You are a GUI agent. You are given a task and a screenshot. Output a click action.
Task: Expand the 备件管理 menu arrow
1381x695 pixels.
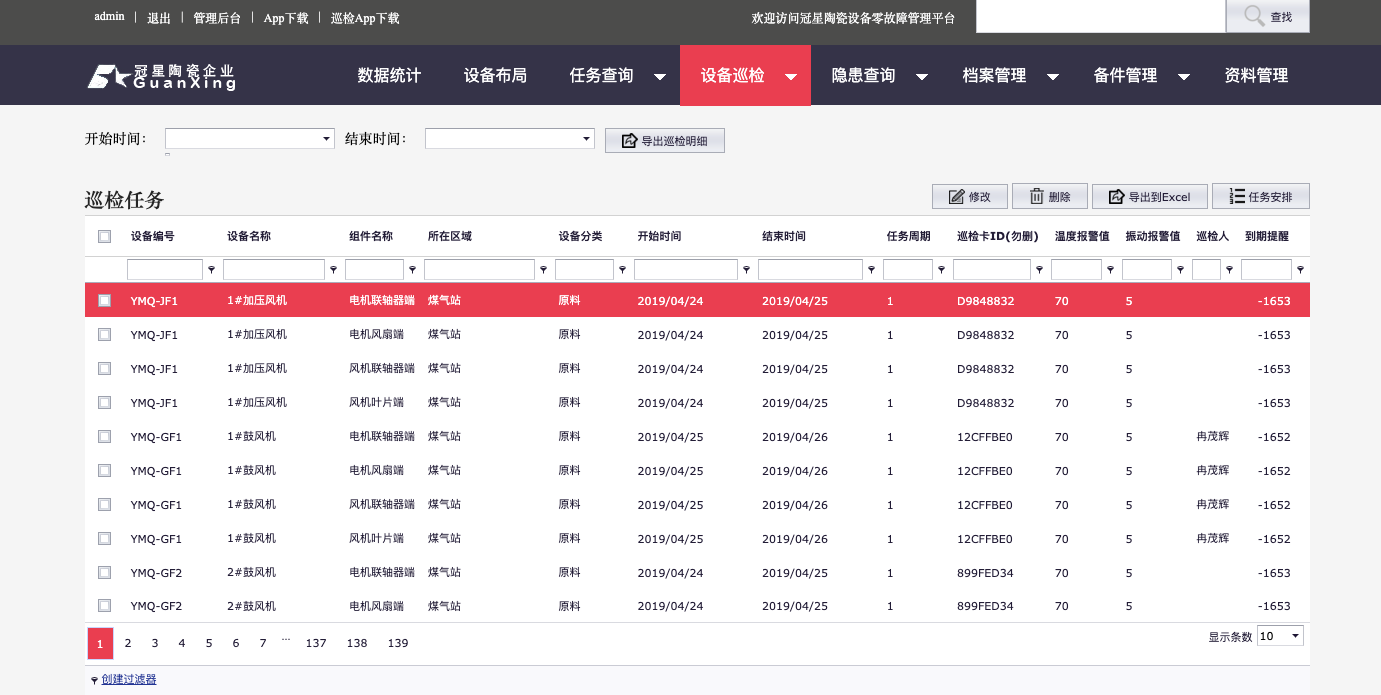(x=1184, y=76)
